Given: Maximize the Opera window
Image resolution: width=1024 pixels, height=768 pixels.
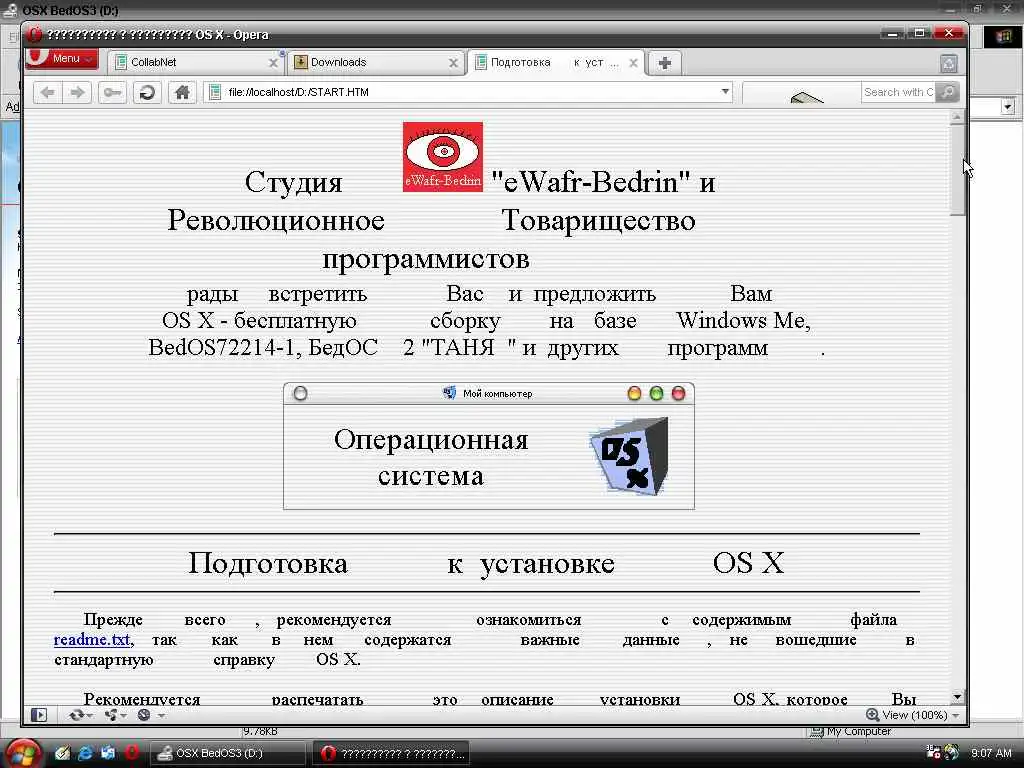Looking at the screenshot, I should (920, 33).
